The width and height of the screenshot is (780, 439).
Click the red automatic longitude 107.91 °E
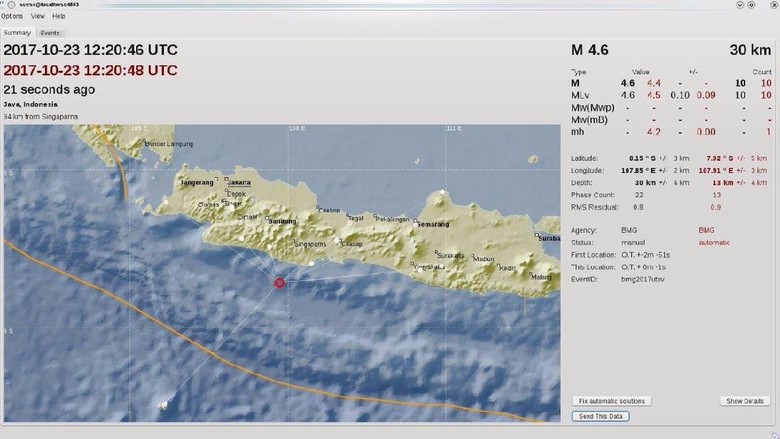pos(716,170)
